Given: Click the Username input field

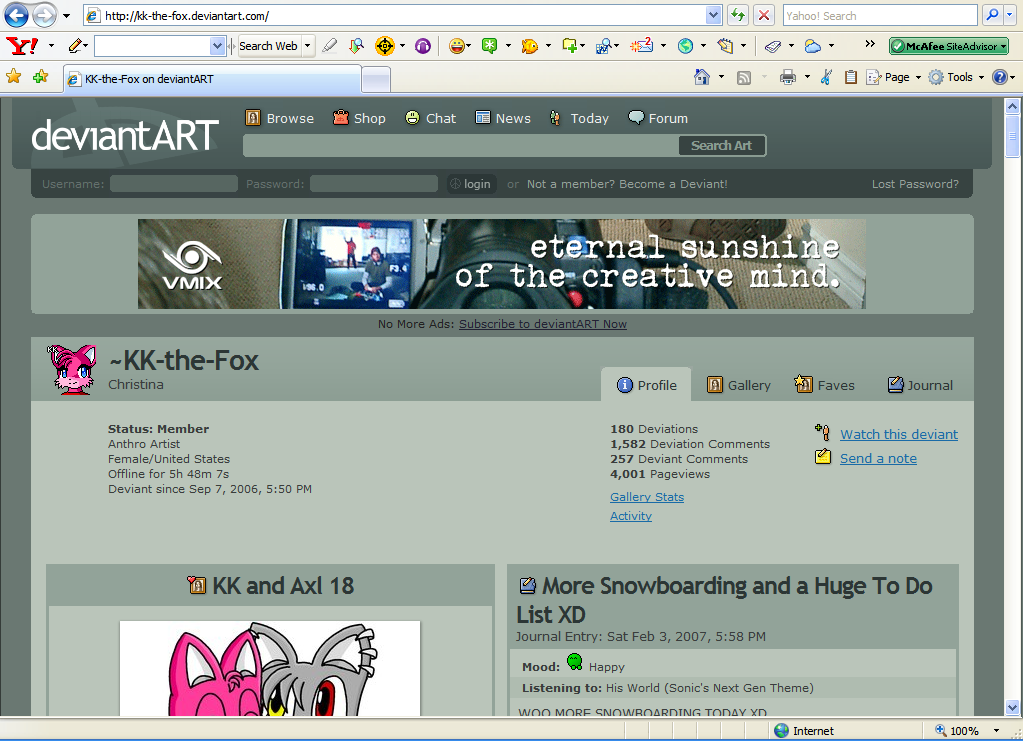Looking at the screenshot, I should click(174, 184).
